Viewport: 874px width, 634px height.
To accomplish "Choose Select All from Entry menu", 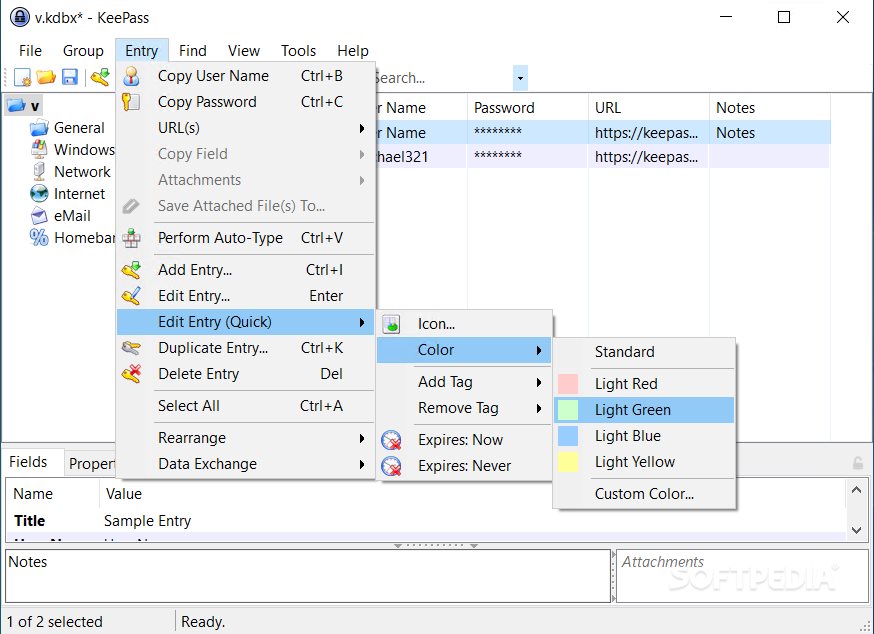I will point(246,406).
